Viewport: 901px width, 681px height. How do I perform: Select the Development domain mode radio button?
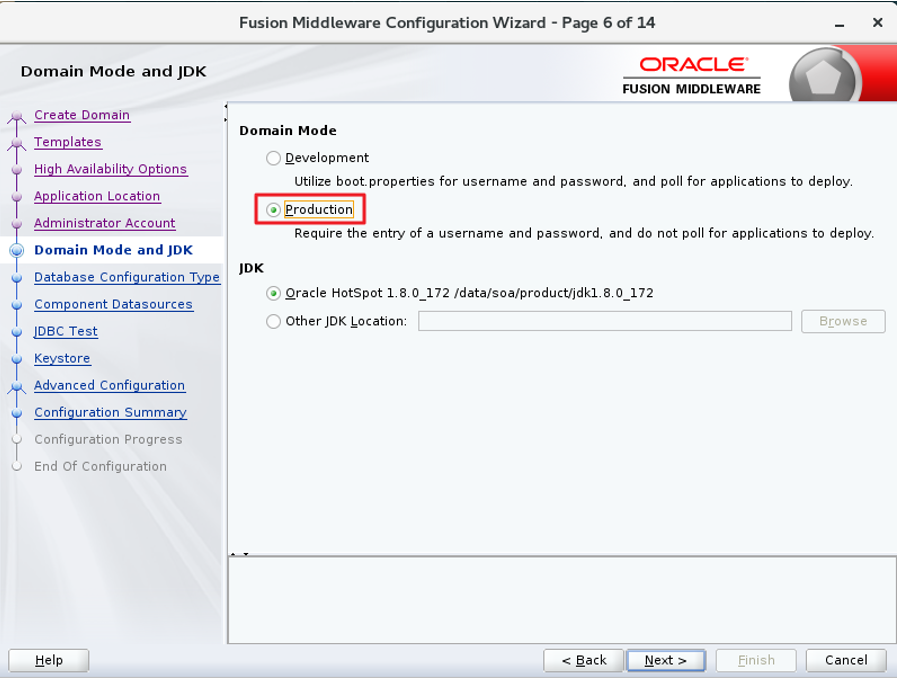[274, 158]
